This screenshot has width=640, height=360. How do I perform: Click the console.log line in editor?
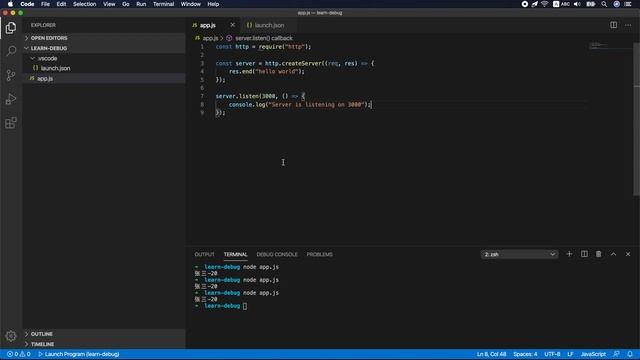[300, 104]
